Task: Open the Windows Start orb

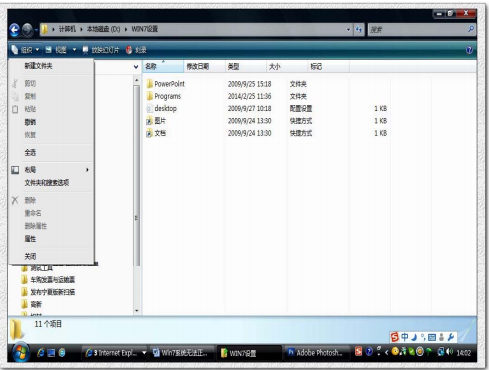Action: pos(21,352)
